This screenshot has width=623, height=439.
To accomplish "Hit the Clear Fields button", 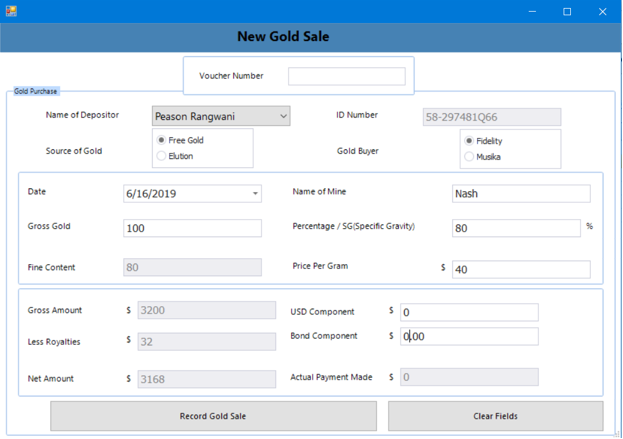I will (495, 416).
